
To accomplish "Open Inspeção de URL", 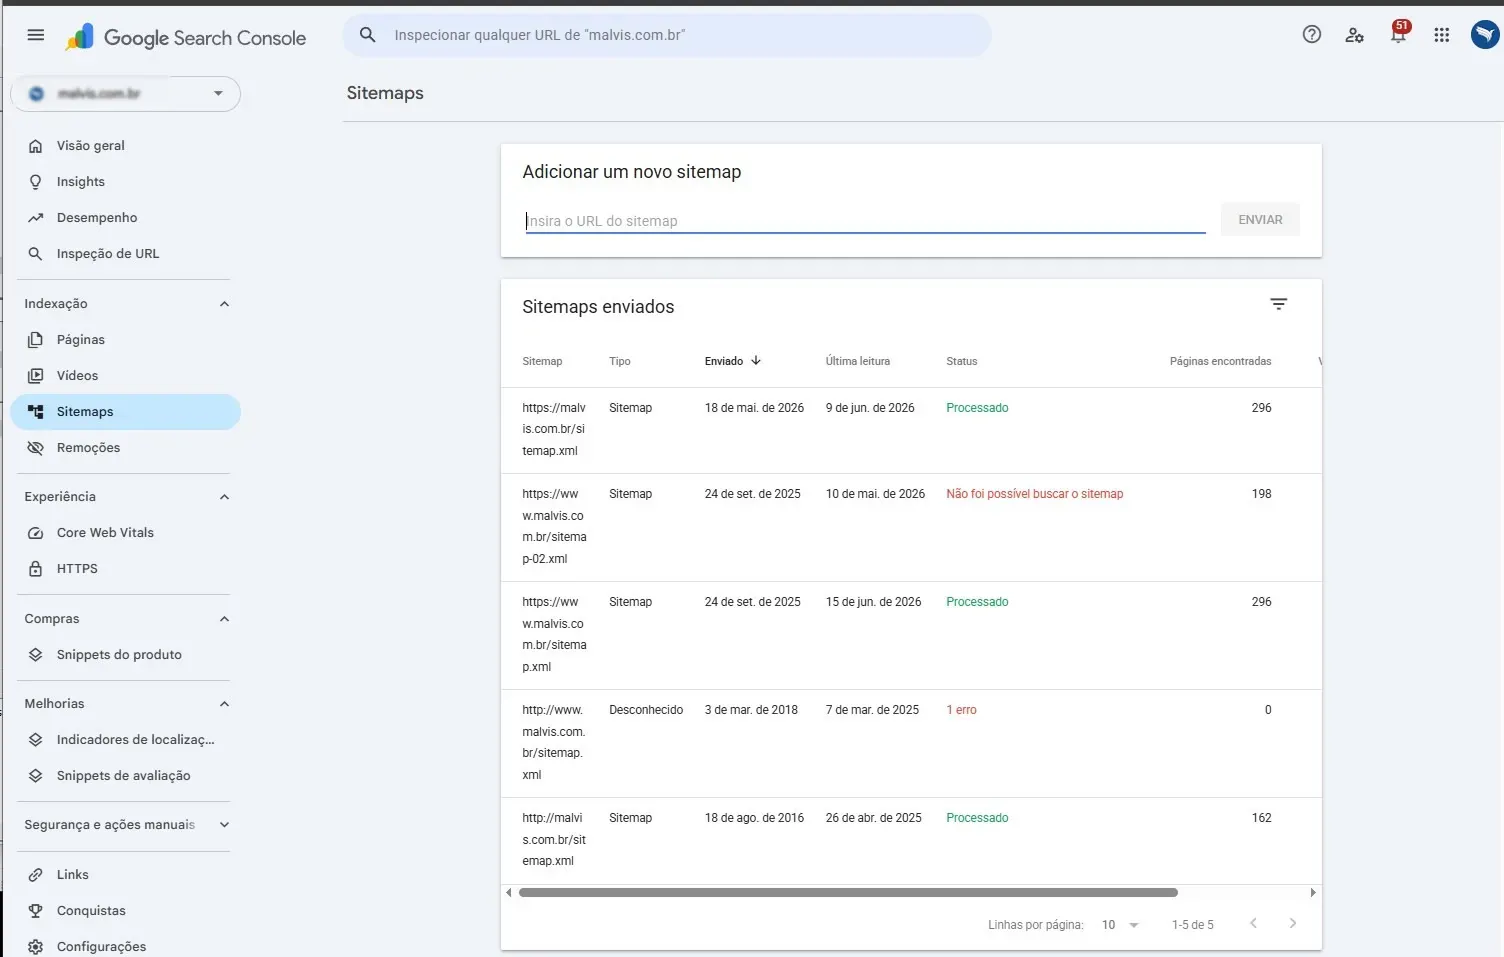I will 125,254.
